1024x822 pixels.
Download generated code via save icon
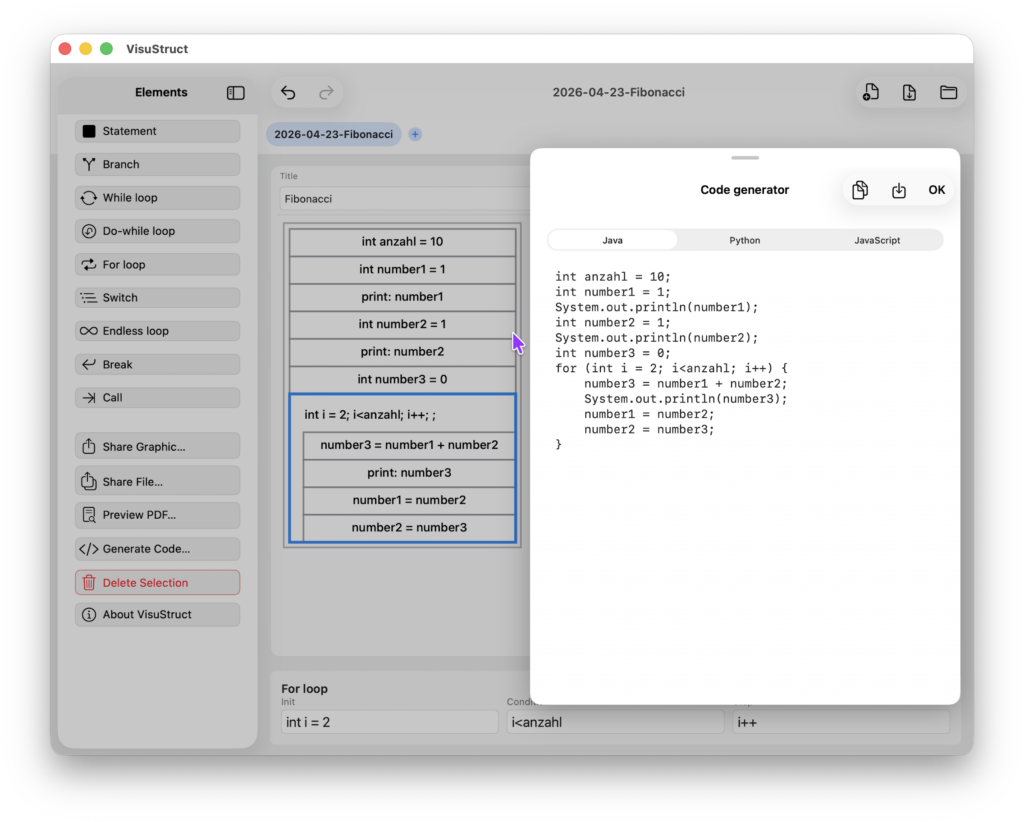tap(899, 190)
